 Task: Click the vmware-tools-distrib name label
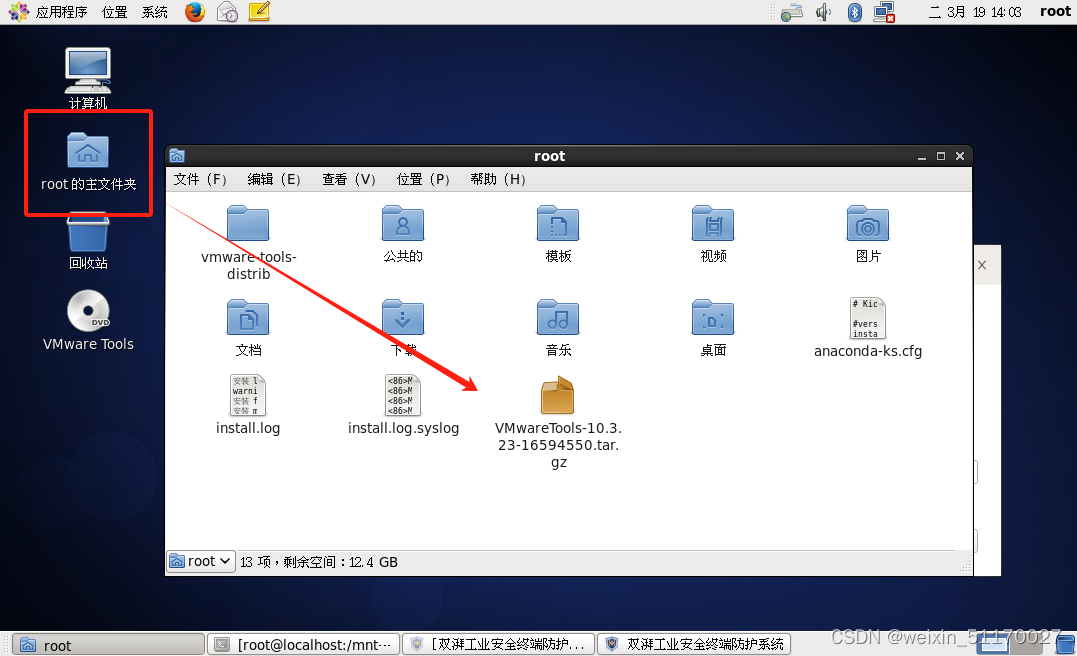click(248, 265)
